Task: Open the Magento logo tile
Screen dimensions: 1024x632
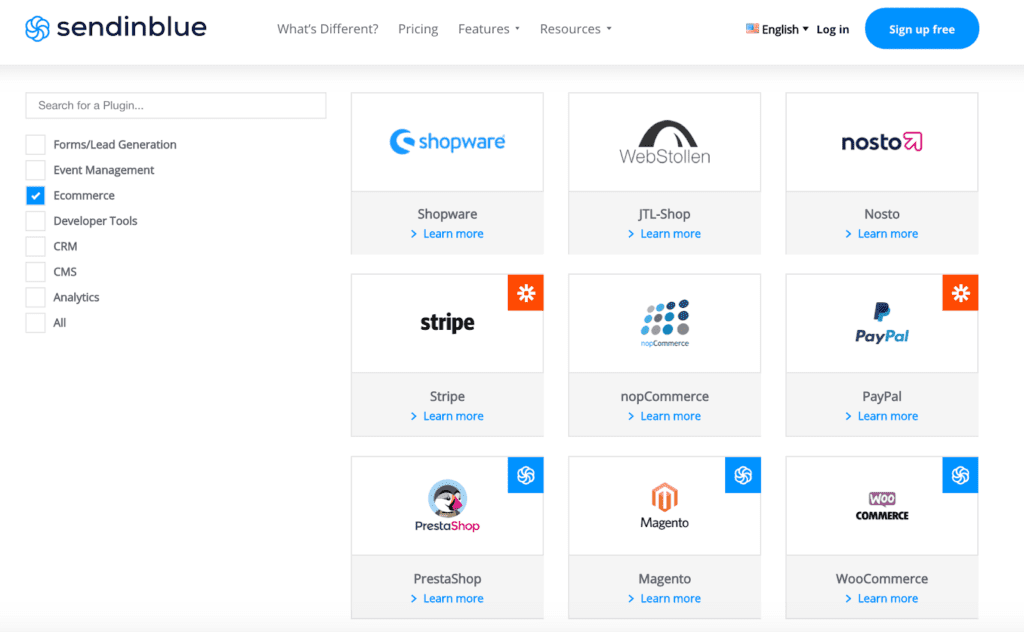Action: pos(665,506)
